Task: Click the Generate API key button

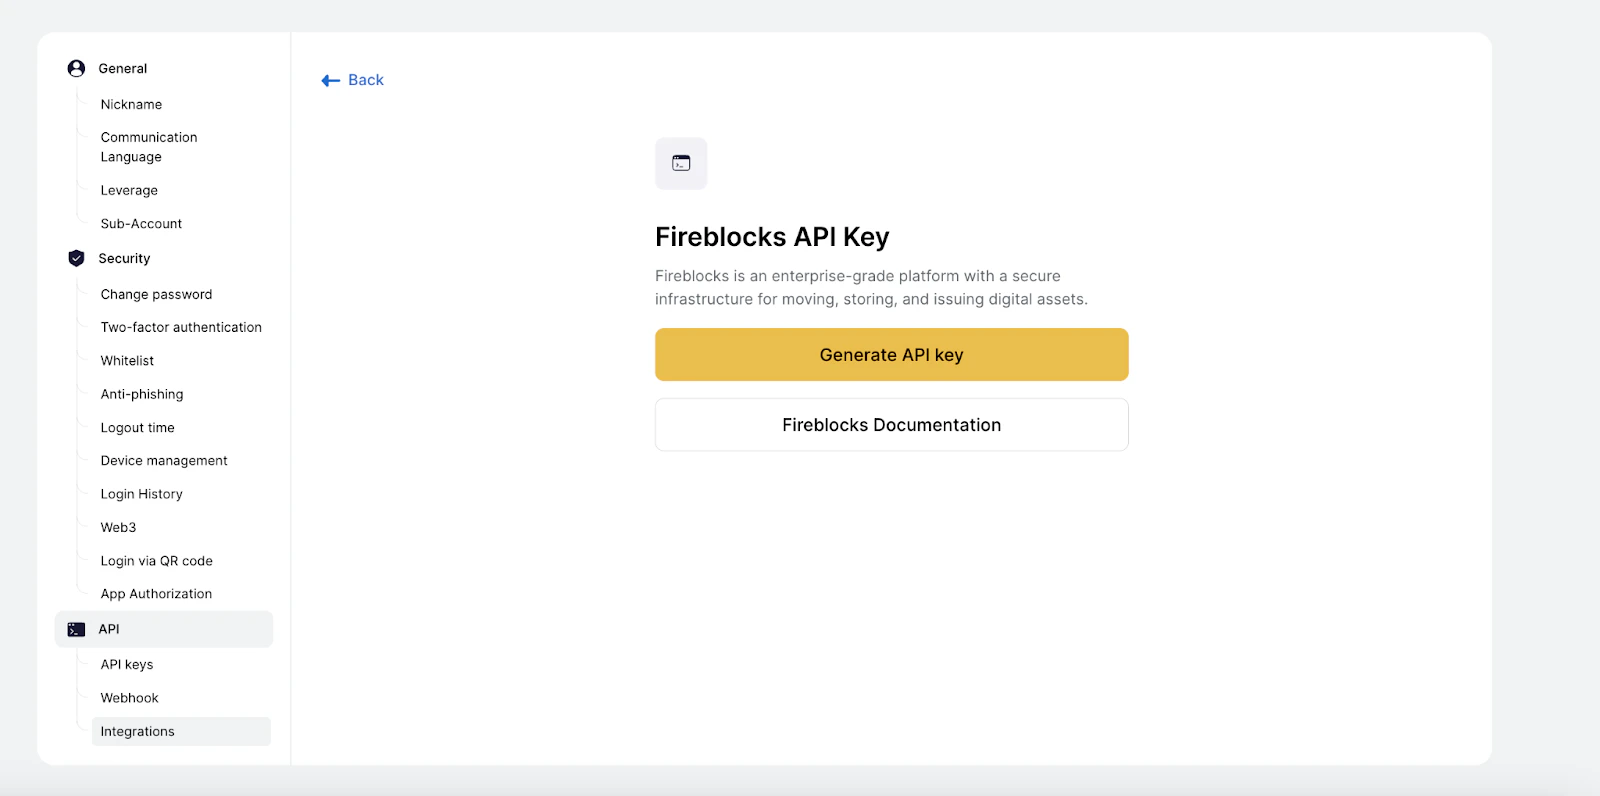Action: point(890,354)
